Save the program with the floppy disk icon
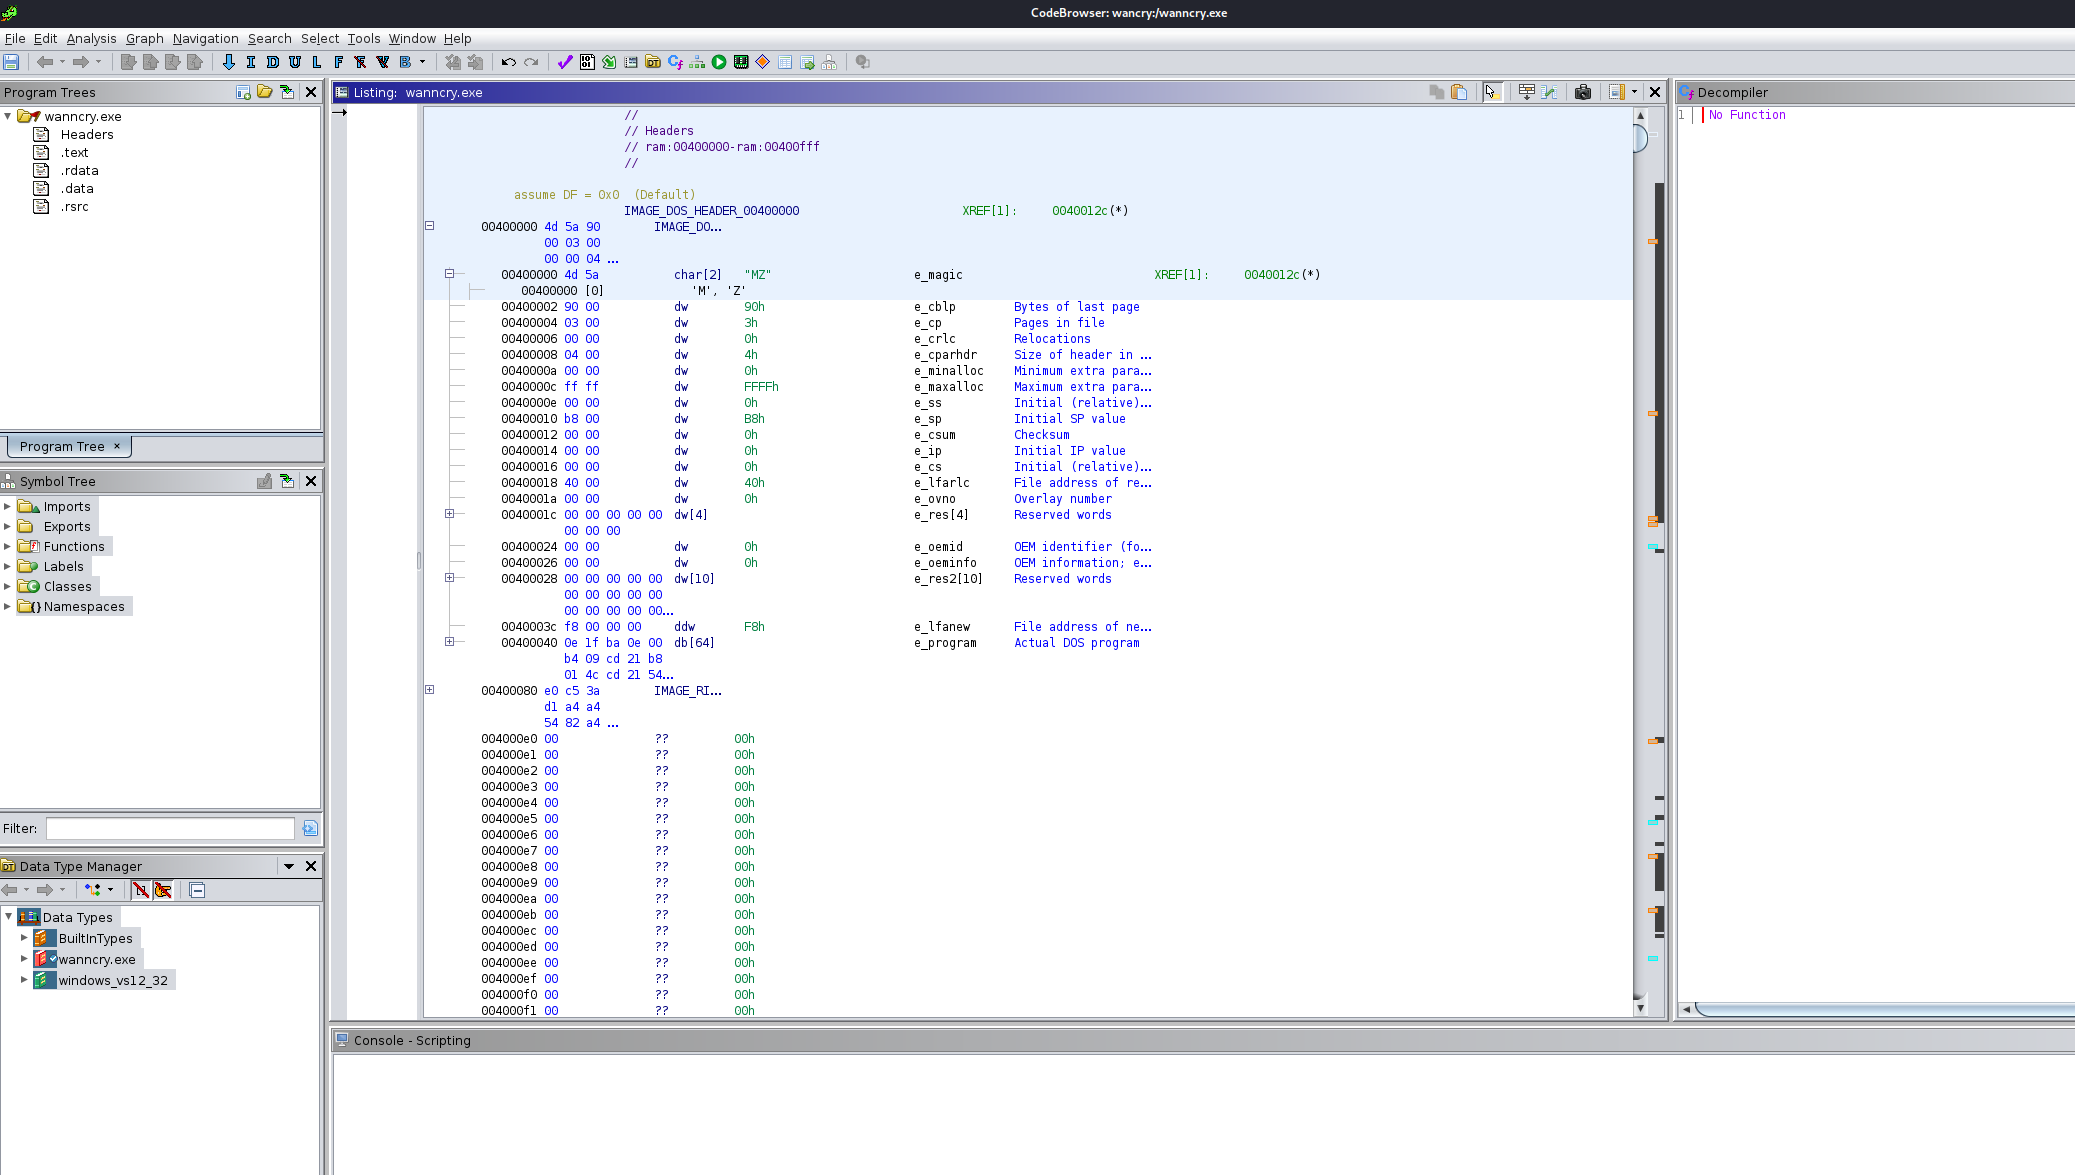The height and width of the screenshot is (1175, 2075). 11,62
